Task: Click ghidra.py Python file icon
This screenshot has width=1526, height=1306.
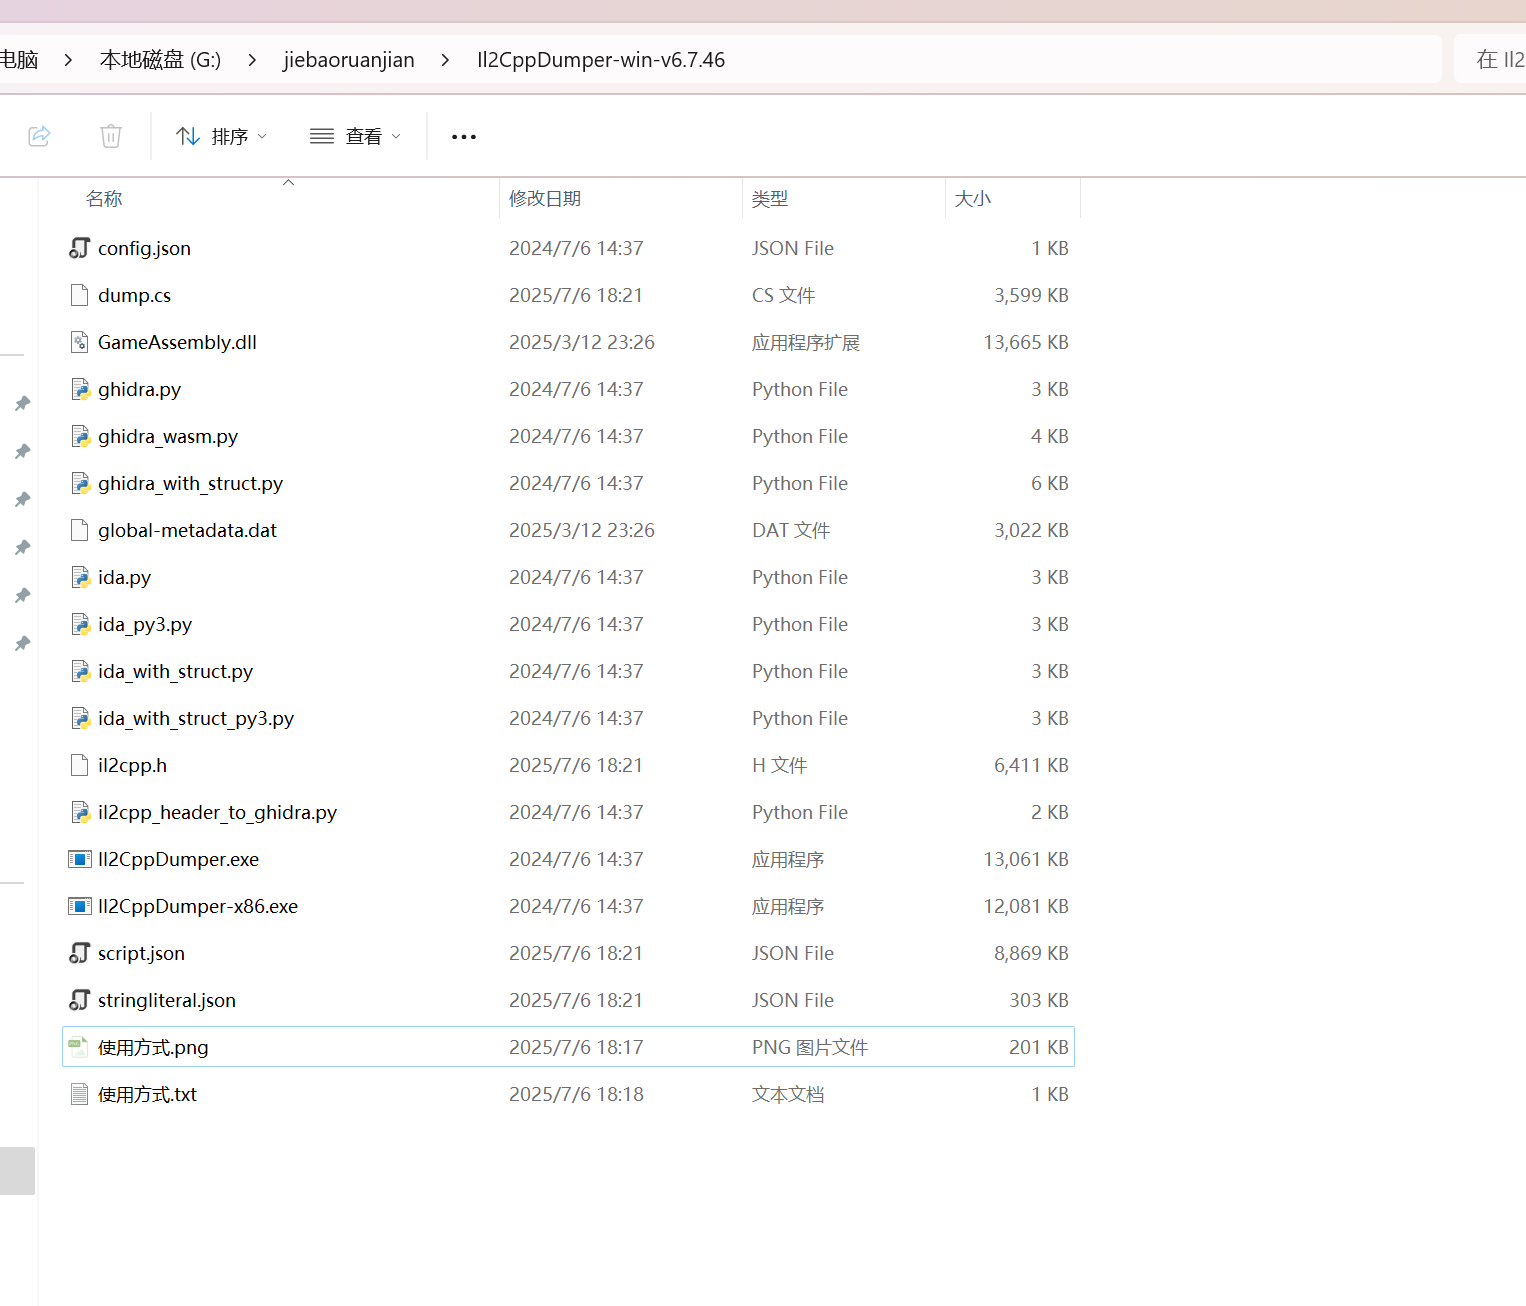Action: (x=80, y=389)
